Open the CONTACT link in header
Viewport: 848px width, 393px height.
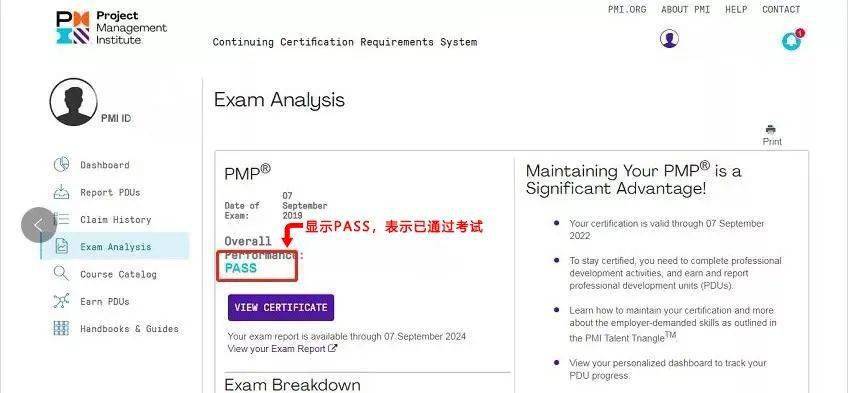click(781, 10)
